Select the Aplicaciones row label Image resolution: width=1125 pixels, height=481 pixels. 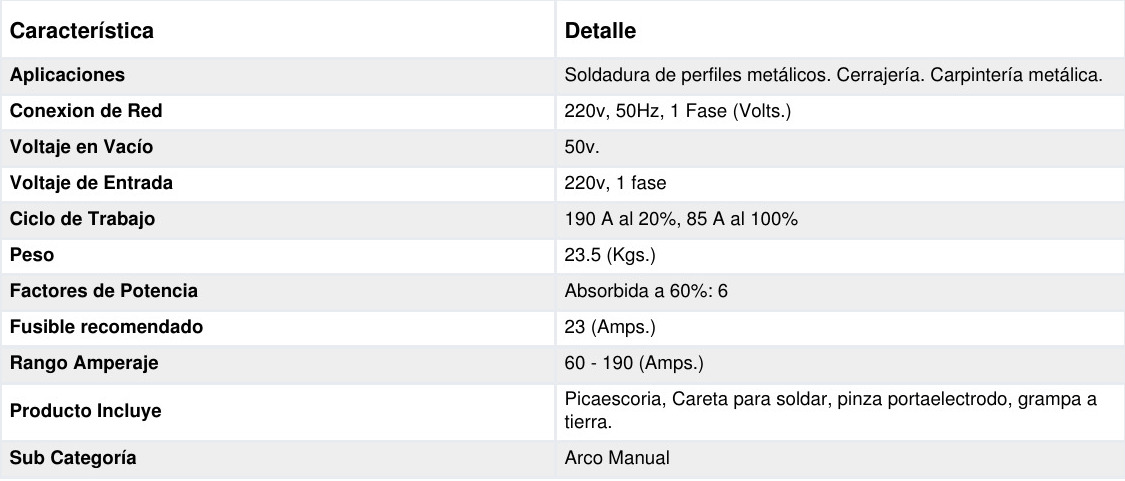[x=68, y=75]
